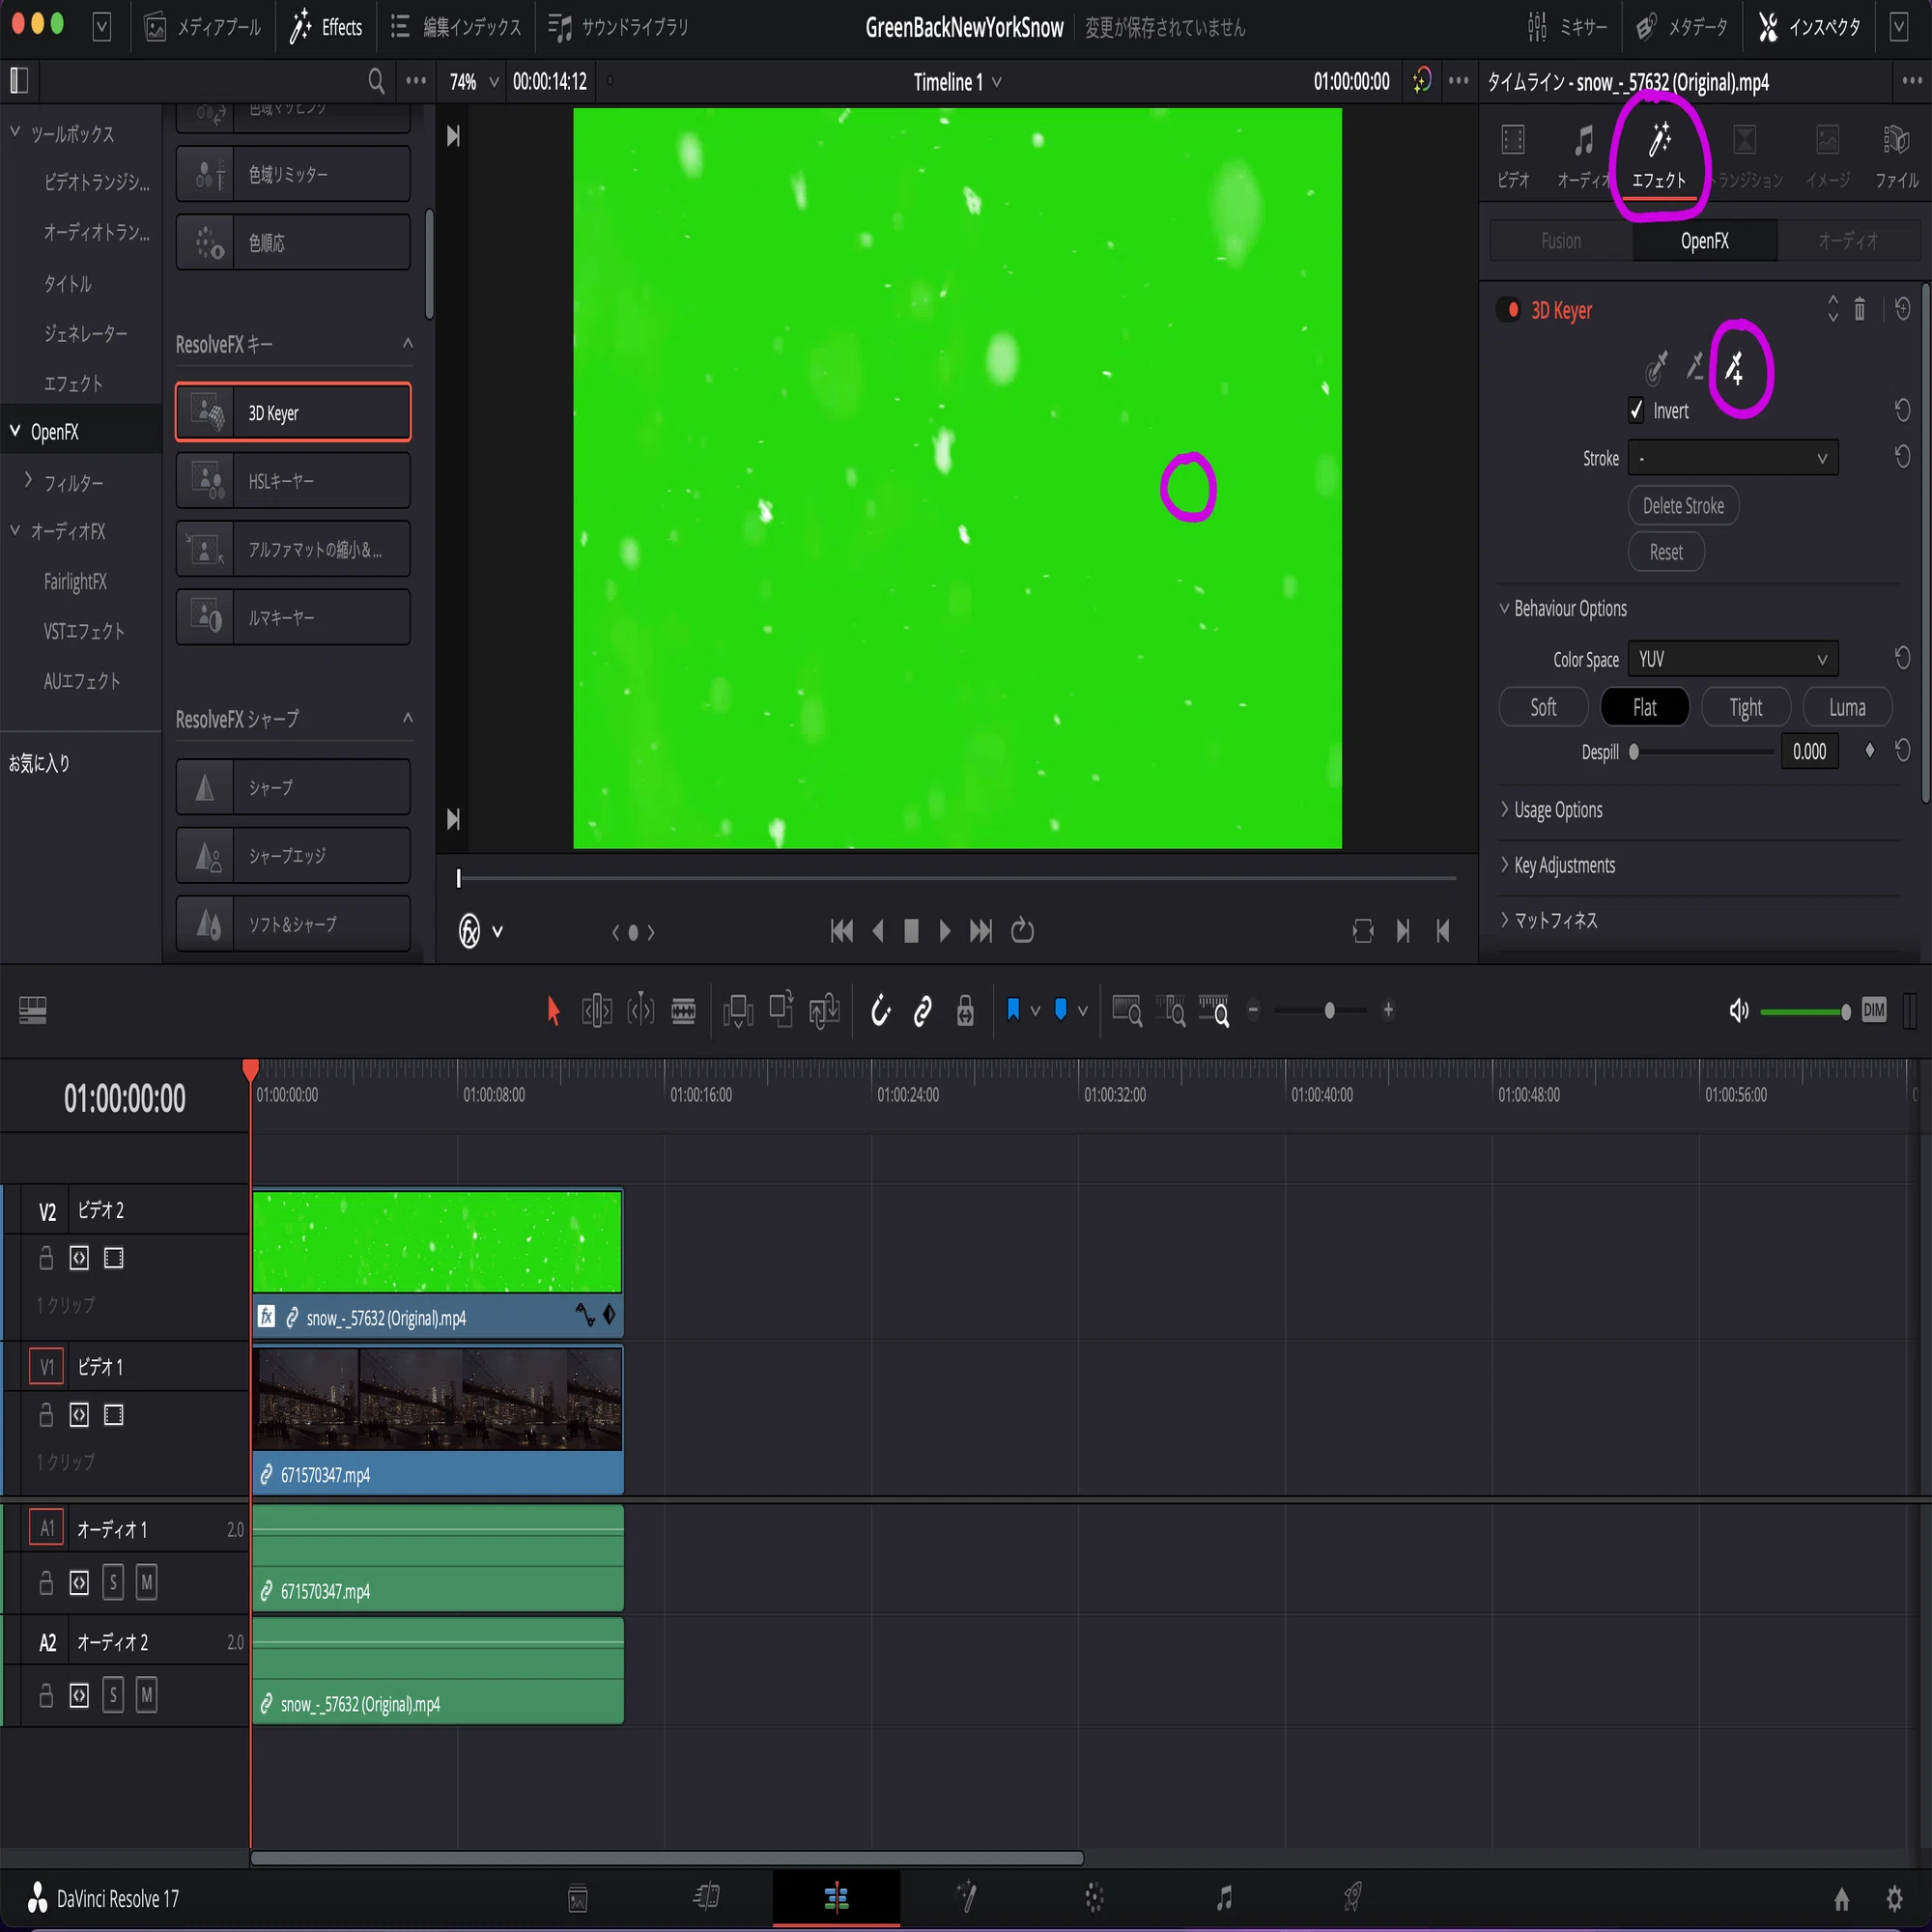Viewport: 1932px width, 1932px height.
Task: Select the snow_-_57632 clip thumbnail on V2
Action: tap(437, 1241)
